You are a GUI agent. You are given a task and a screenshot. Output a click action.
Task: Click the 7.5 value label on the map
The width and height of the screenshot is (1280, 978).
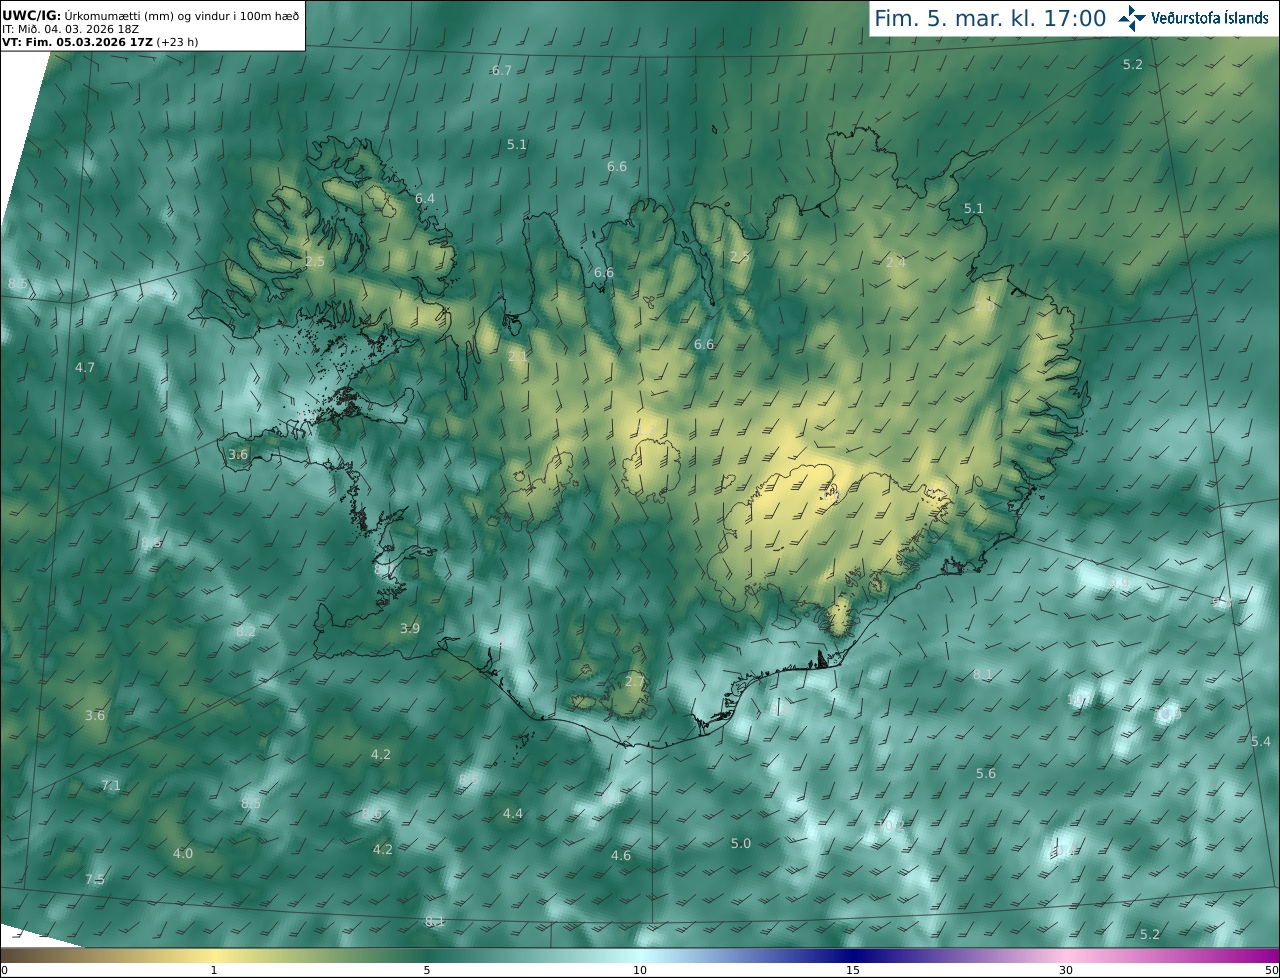tap(94, 879)
